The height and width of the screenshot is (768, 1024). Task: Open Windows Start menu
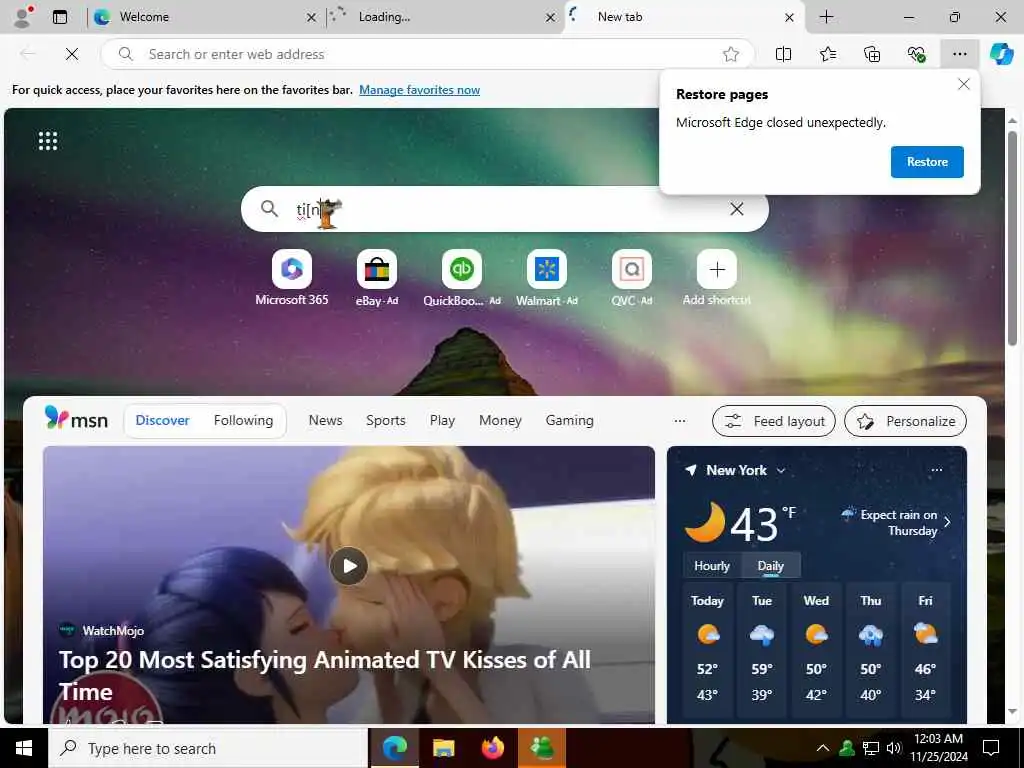(24, 748)
